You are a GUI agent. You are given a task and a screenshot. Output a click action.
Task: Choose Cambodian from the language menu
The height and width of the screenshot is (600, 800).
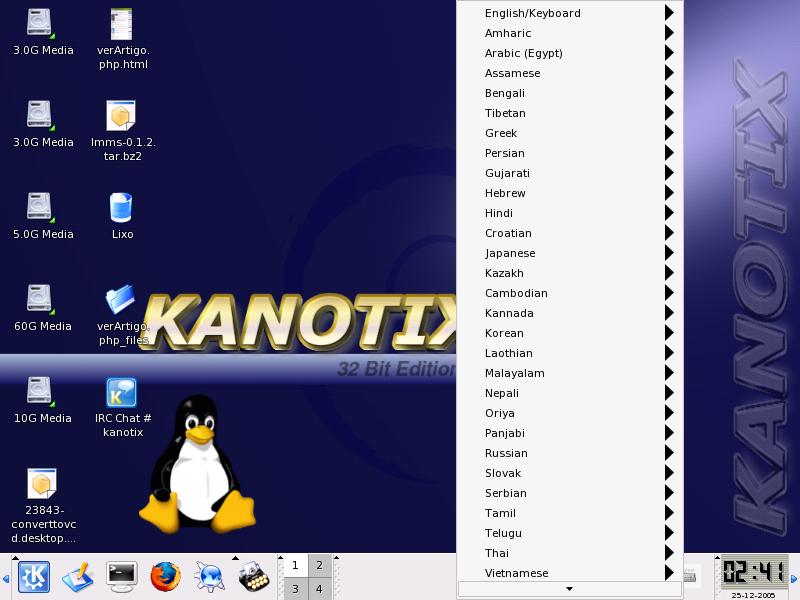(x=570, y=293)
